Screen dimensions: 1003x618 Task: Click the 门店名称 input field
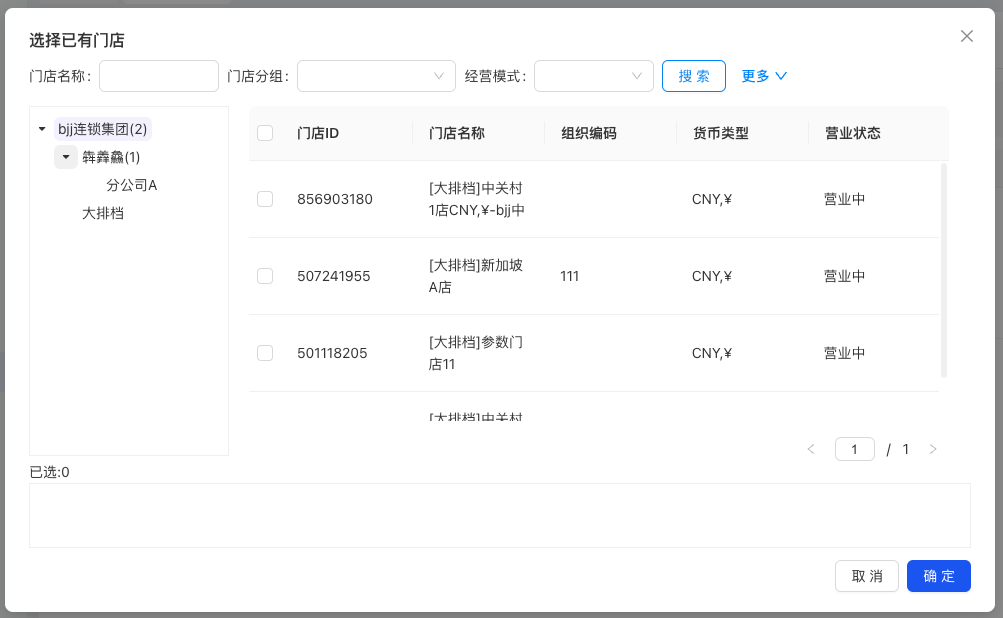pos(159,76)
